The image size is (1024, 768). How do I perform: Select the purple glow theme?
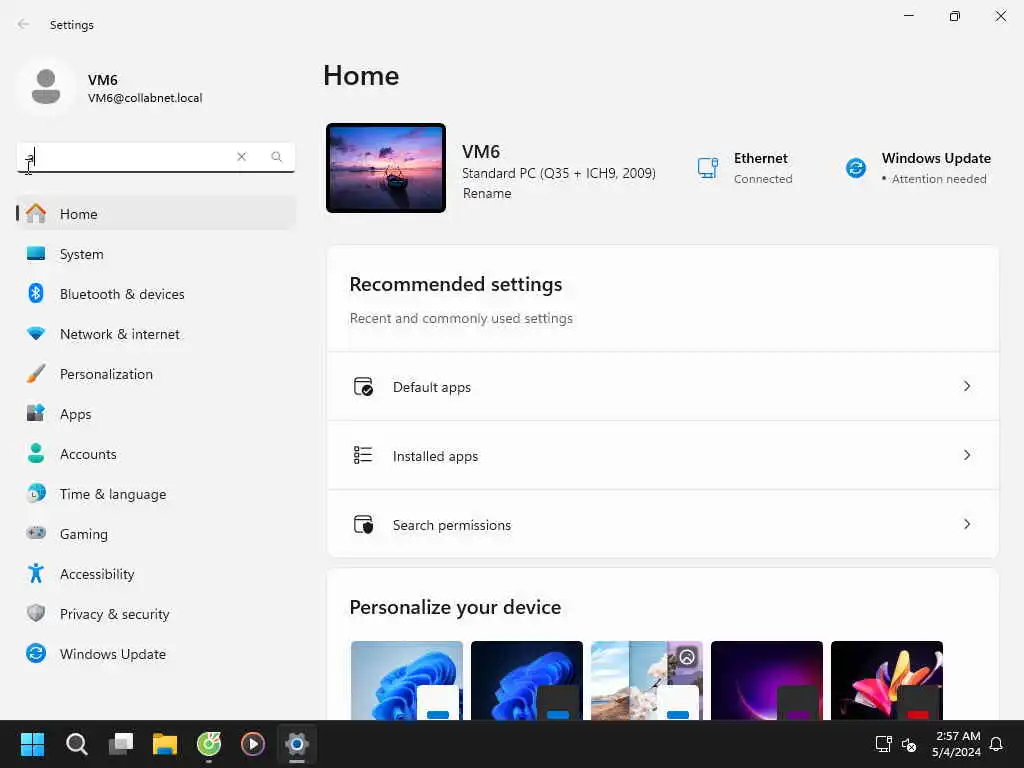[x=767, y=680]
